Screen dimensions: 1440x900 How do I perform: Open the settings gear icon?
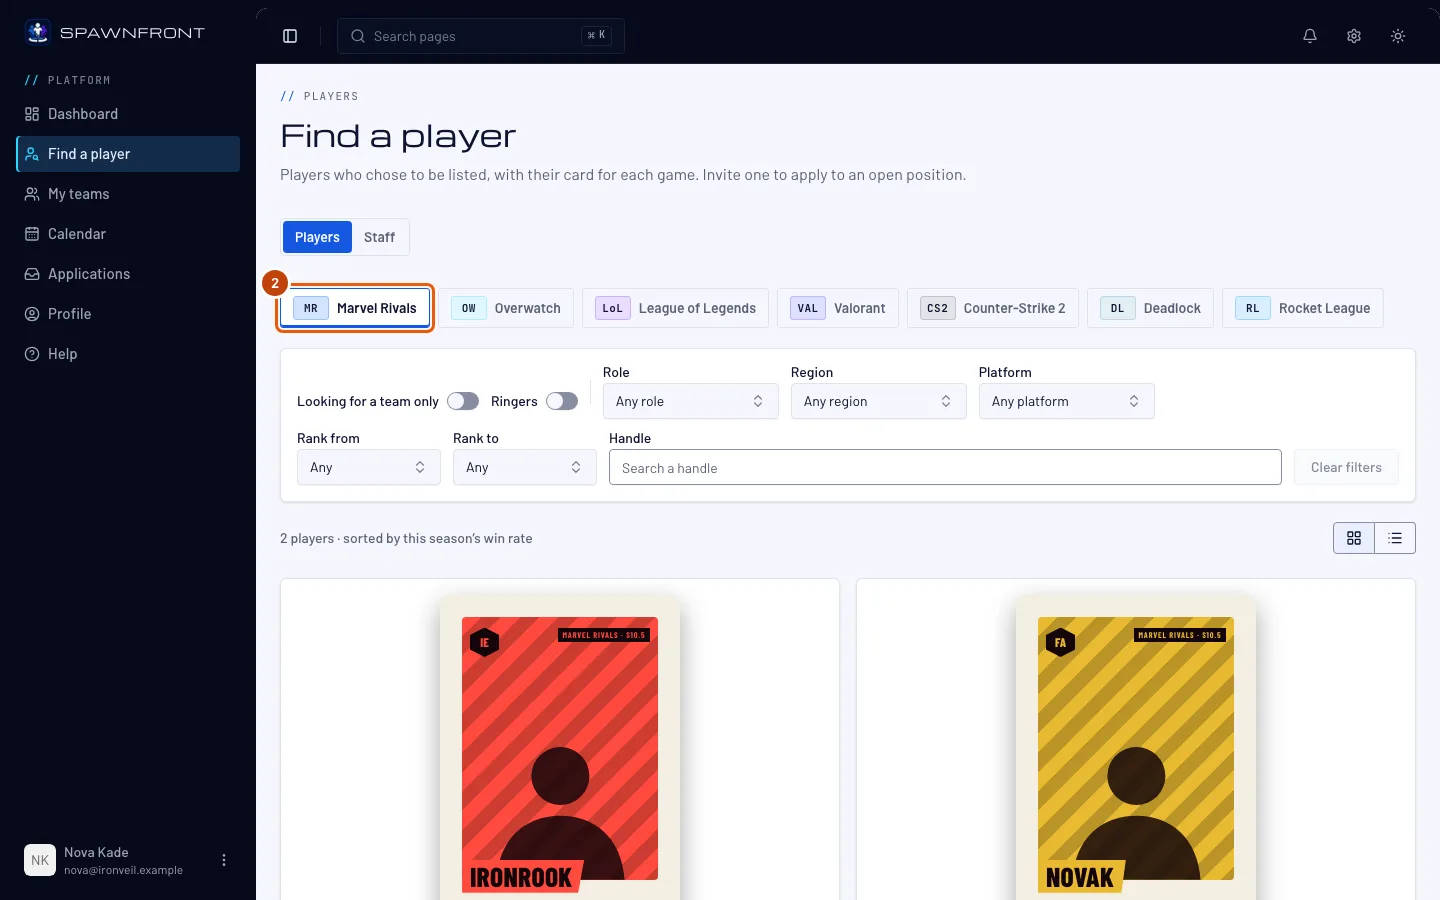click(x=1354, y=36)
